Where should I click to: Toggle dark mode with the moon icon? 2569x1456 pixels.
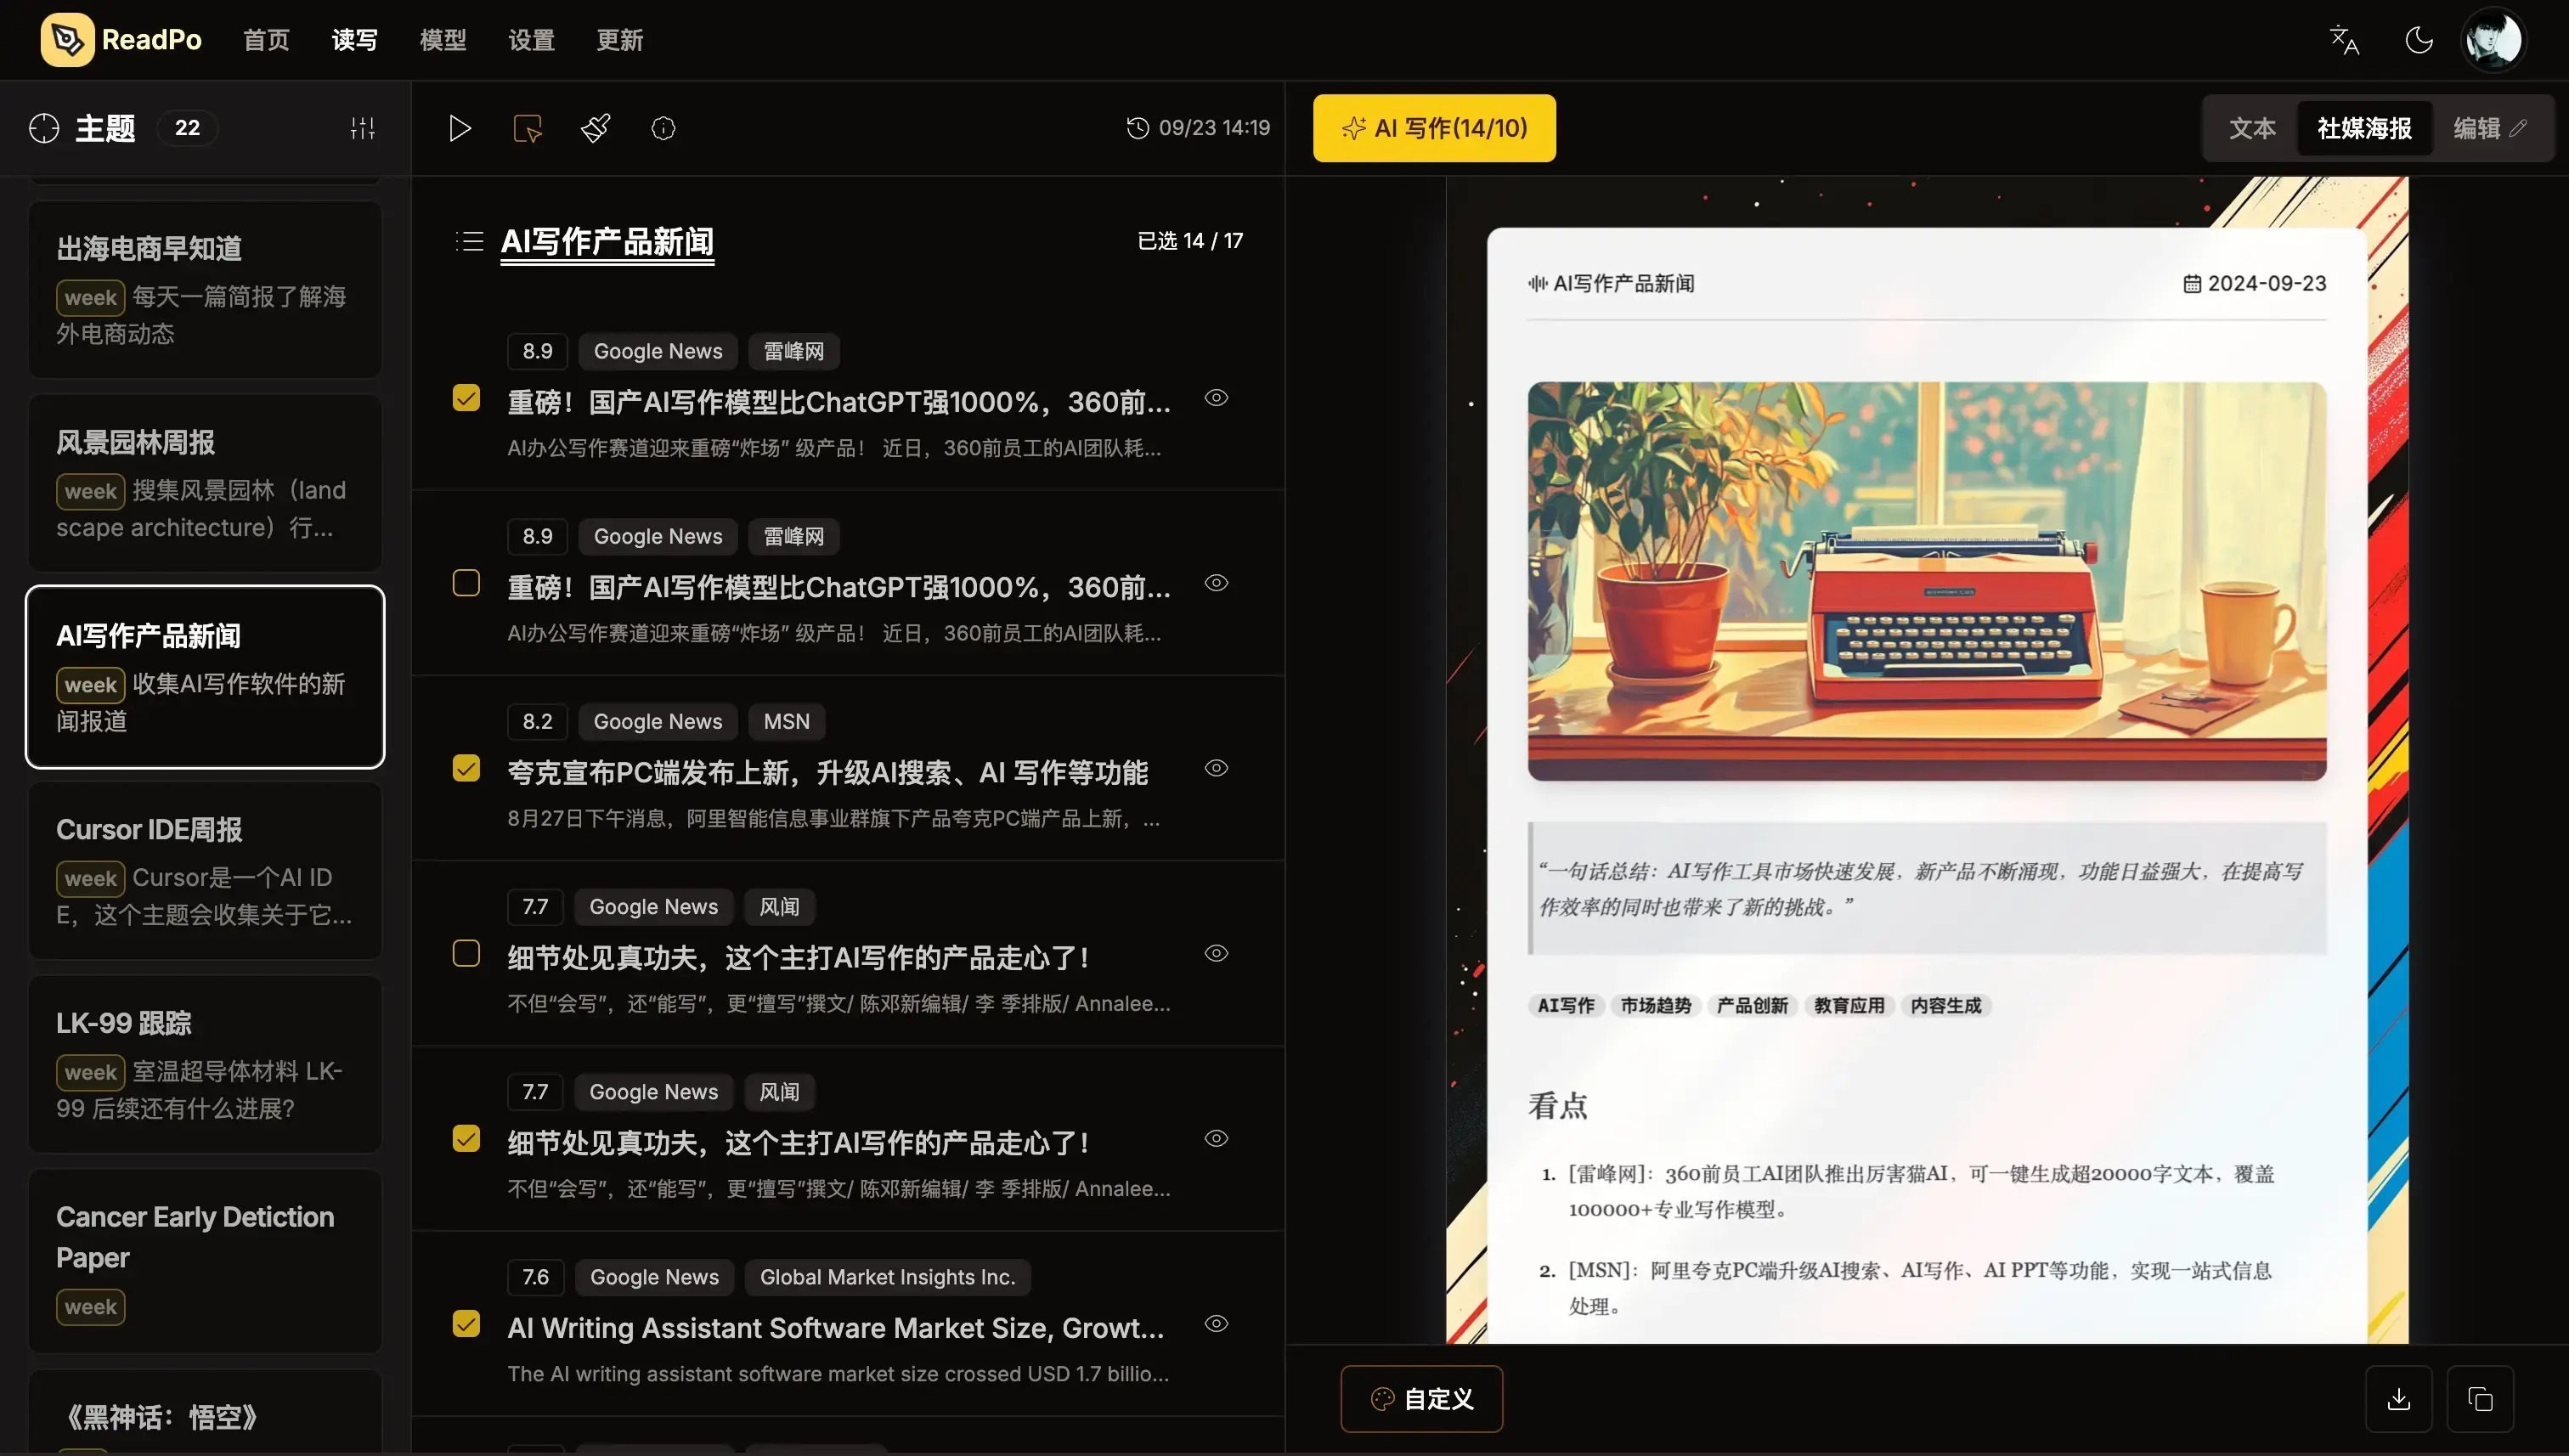tap(2418, 39)
